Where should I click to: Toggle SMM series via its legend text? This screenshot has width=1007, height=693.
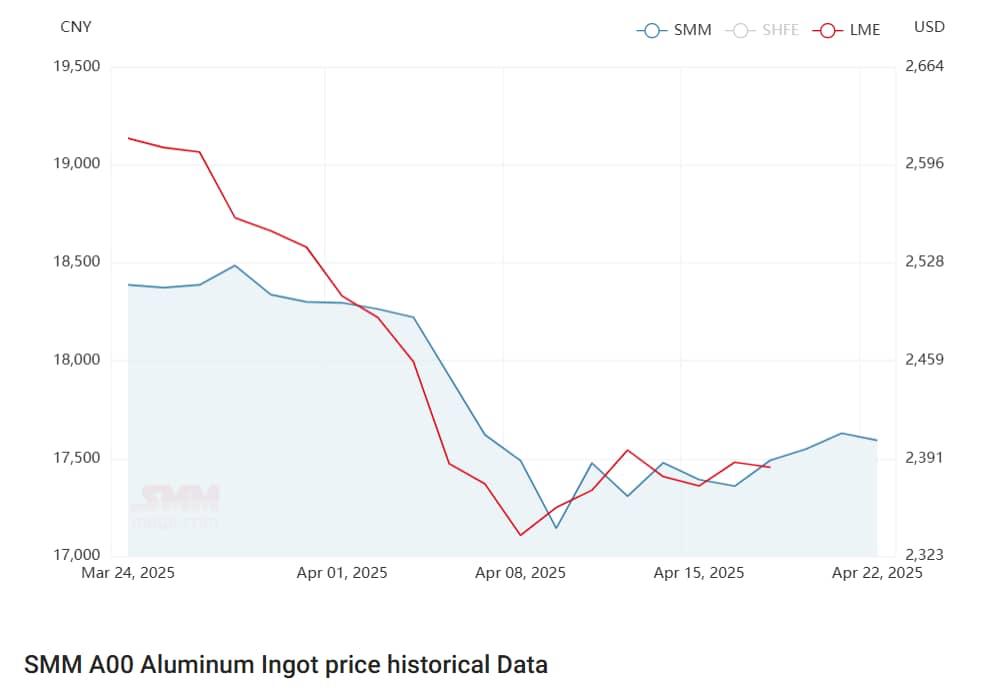pos(692,30)
